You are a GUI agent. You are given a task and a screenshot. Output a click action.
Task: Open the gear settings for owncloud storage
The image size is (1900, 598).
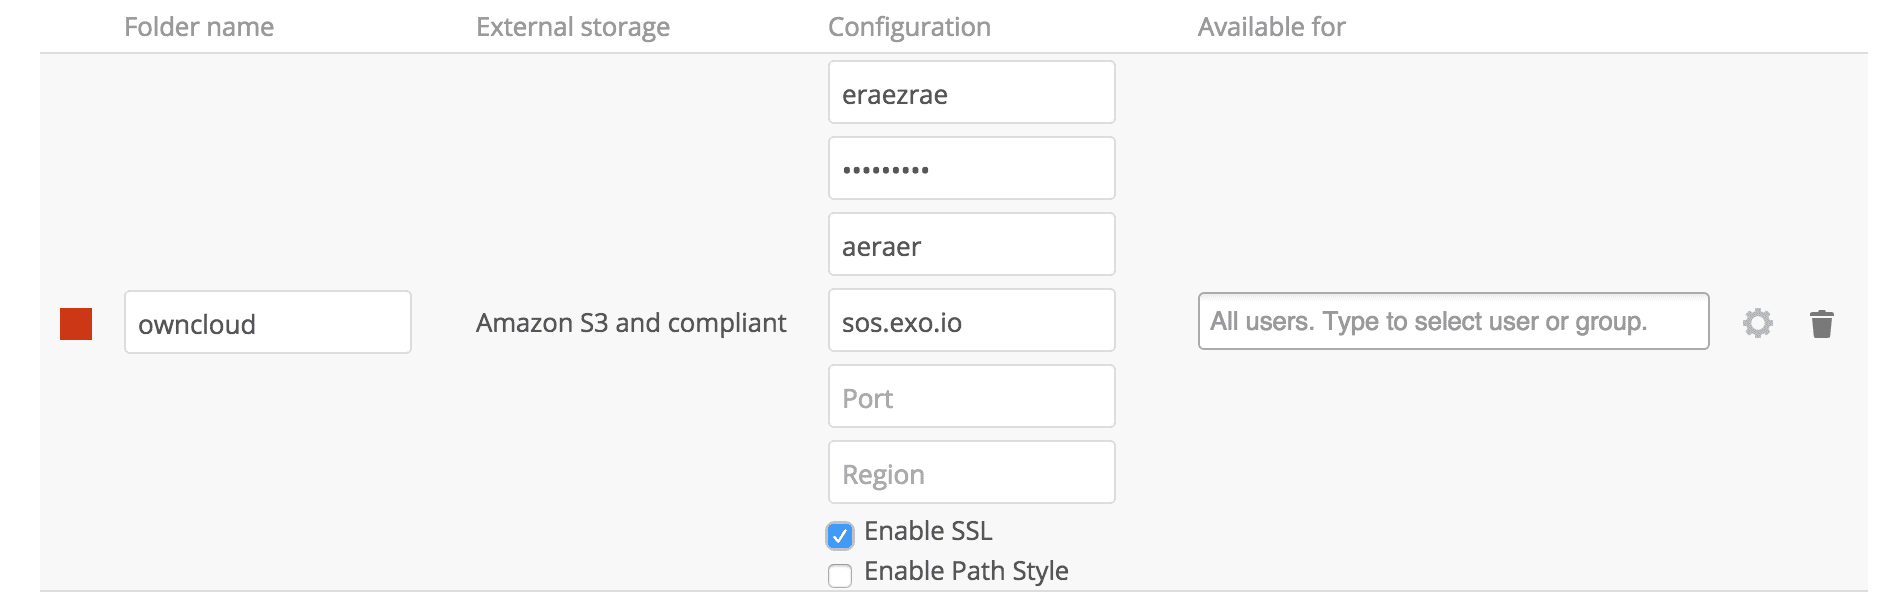[1757, 323]
